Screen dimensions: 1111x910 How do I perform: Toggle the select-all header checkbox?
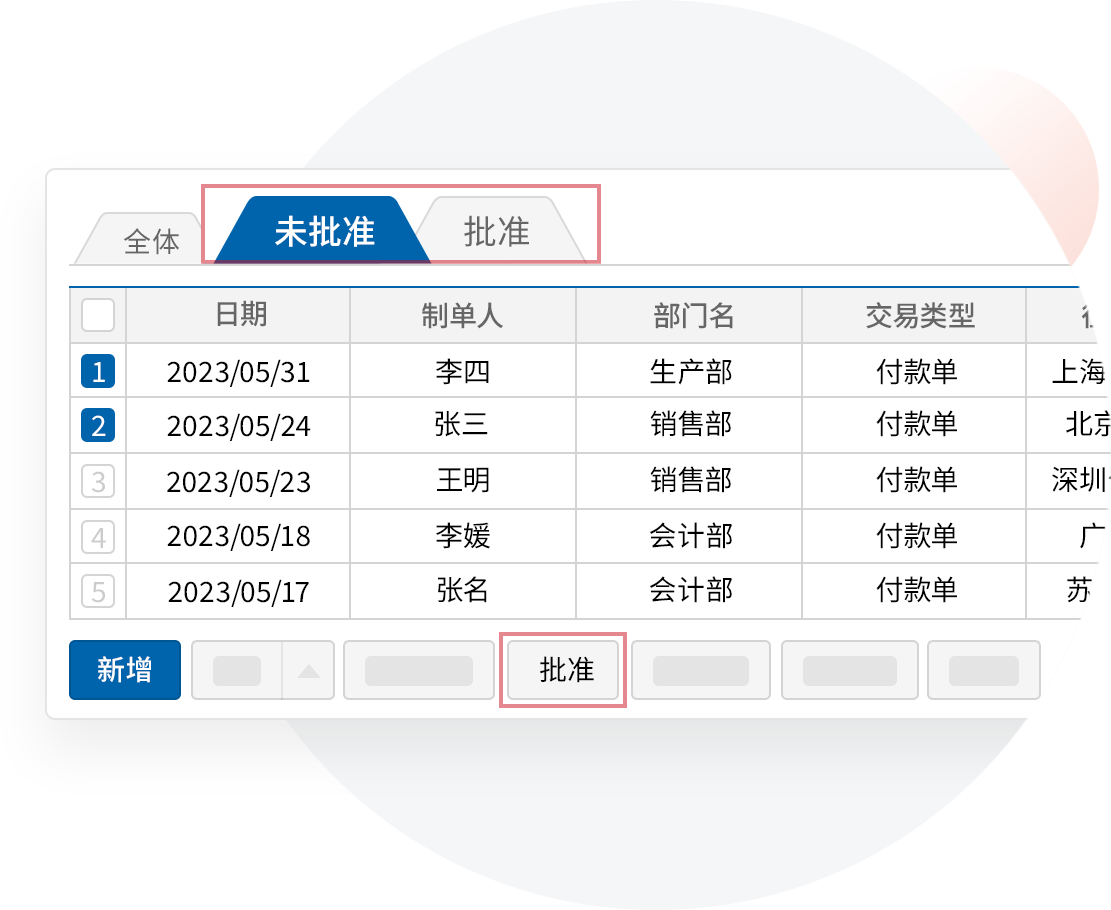(98, 316)
